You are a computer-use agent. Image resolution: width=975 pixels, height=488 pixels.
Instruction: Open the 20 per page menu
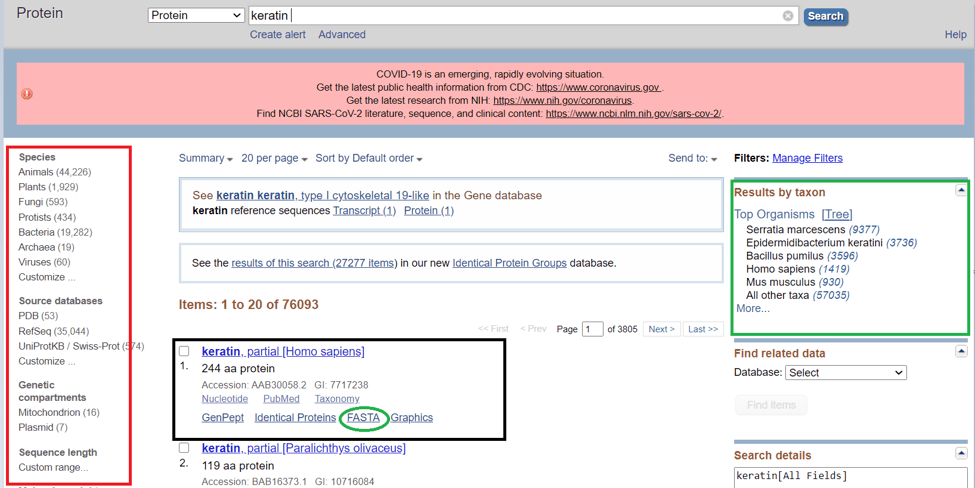point(274,158)
